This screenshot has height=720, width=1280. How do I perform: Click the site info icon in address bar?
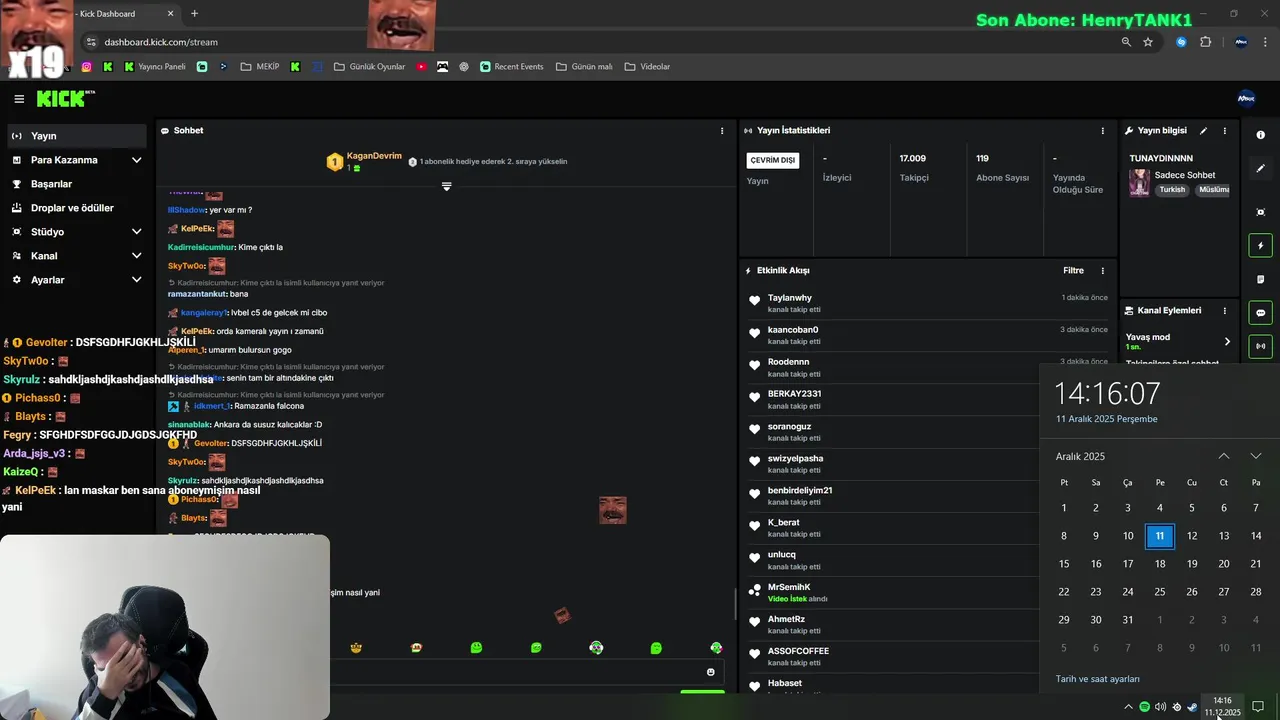coord(91,42)
